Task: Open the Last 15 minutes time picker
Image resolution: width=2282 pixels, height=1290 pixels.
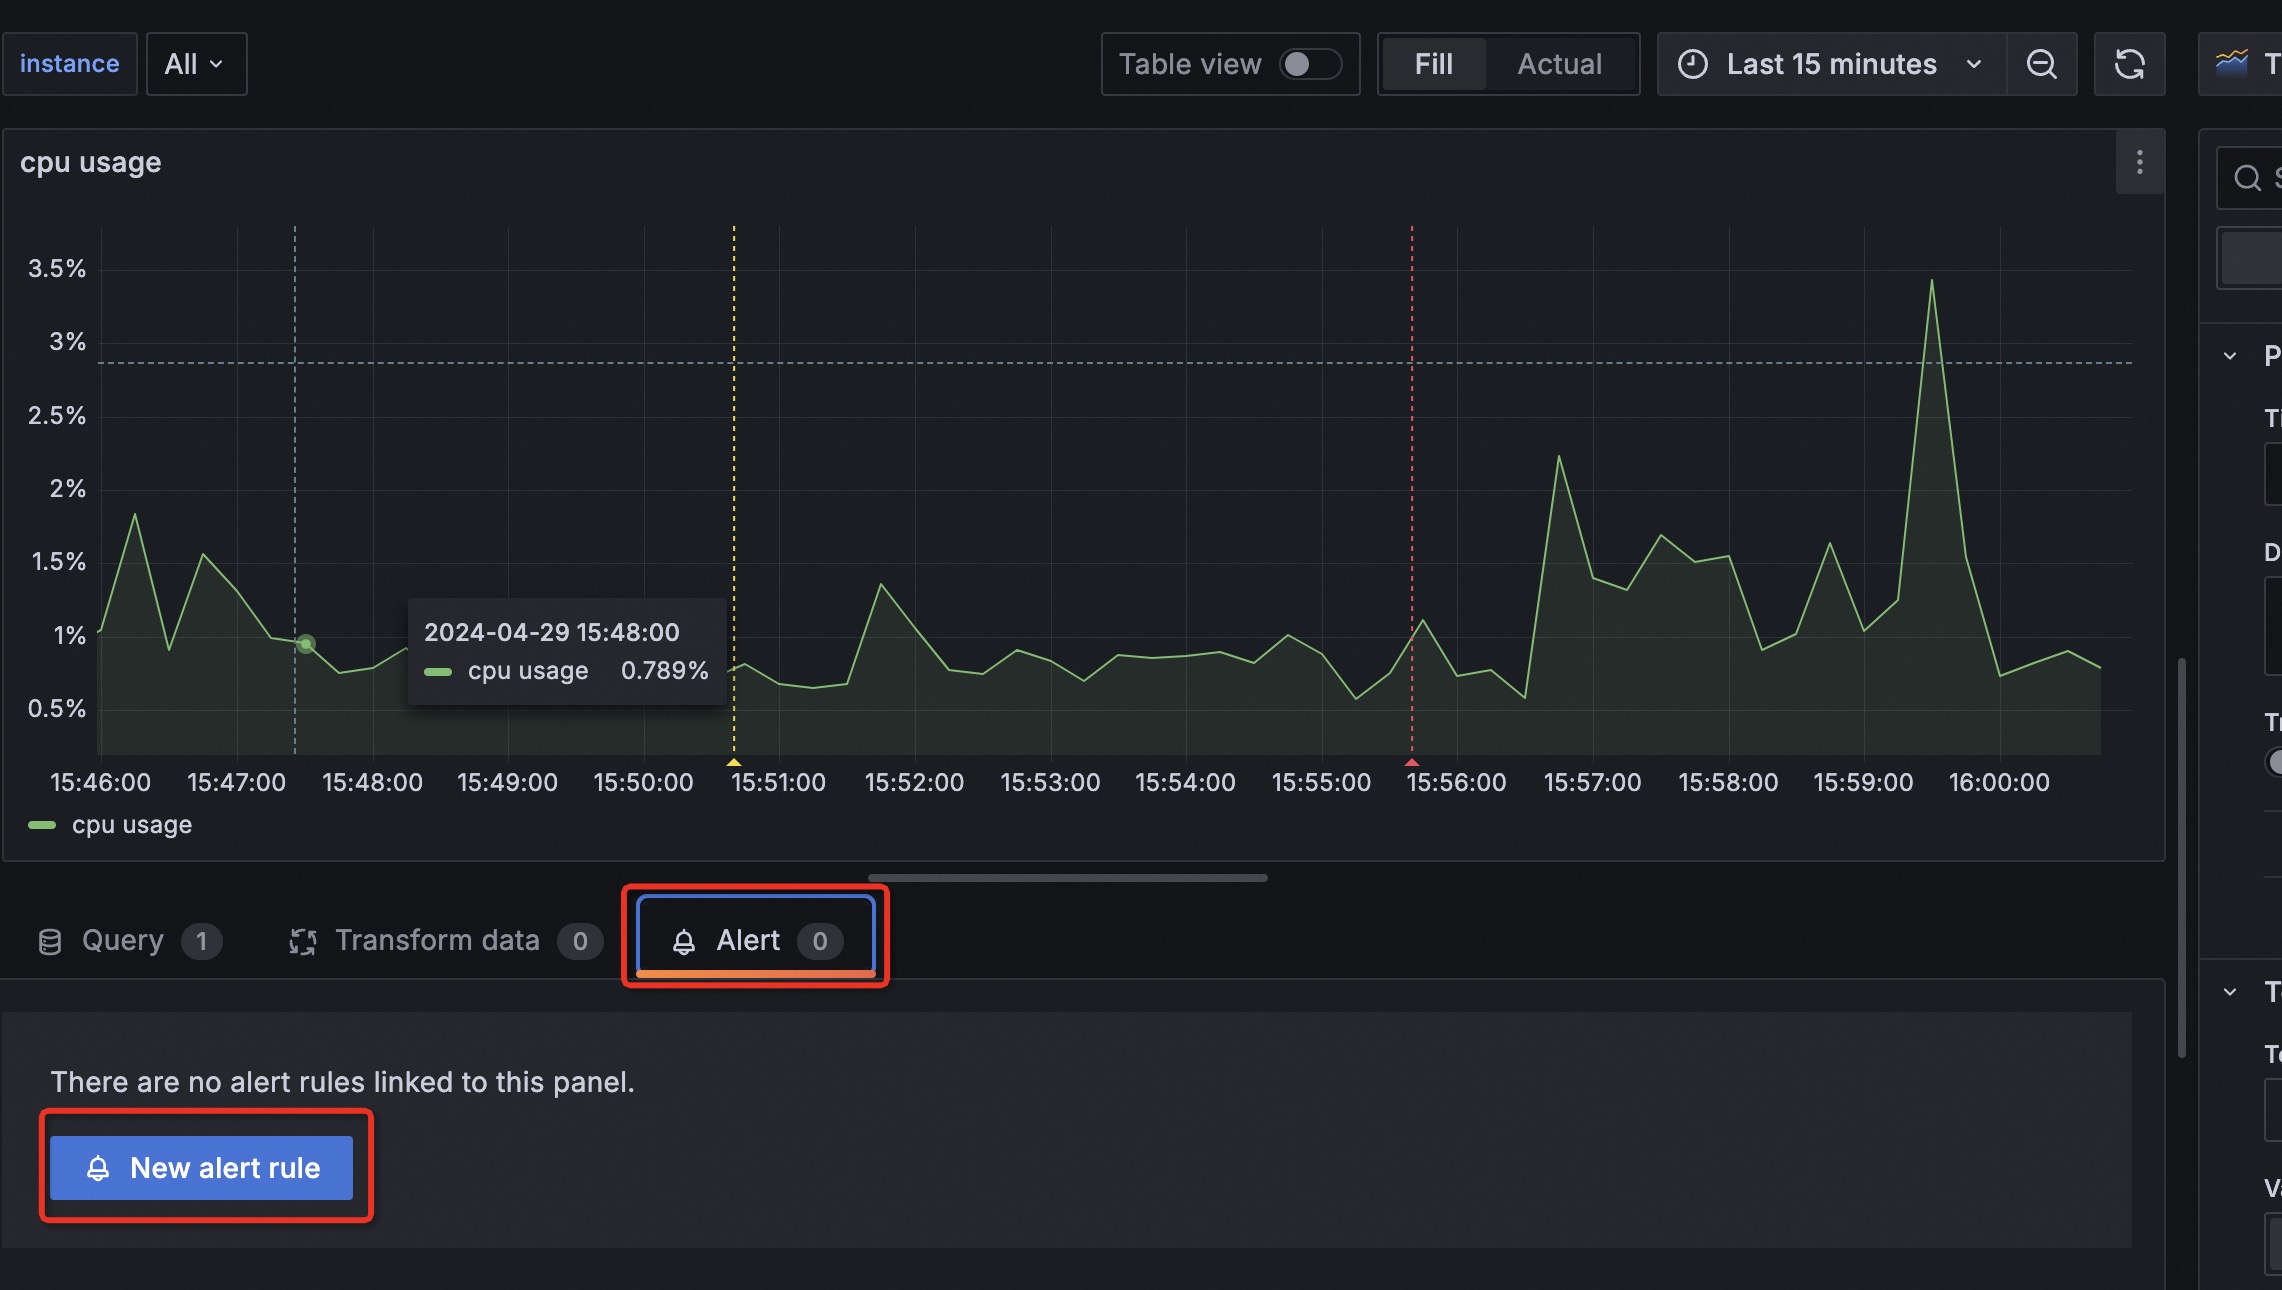Action: click(x=1830, y=64)
